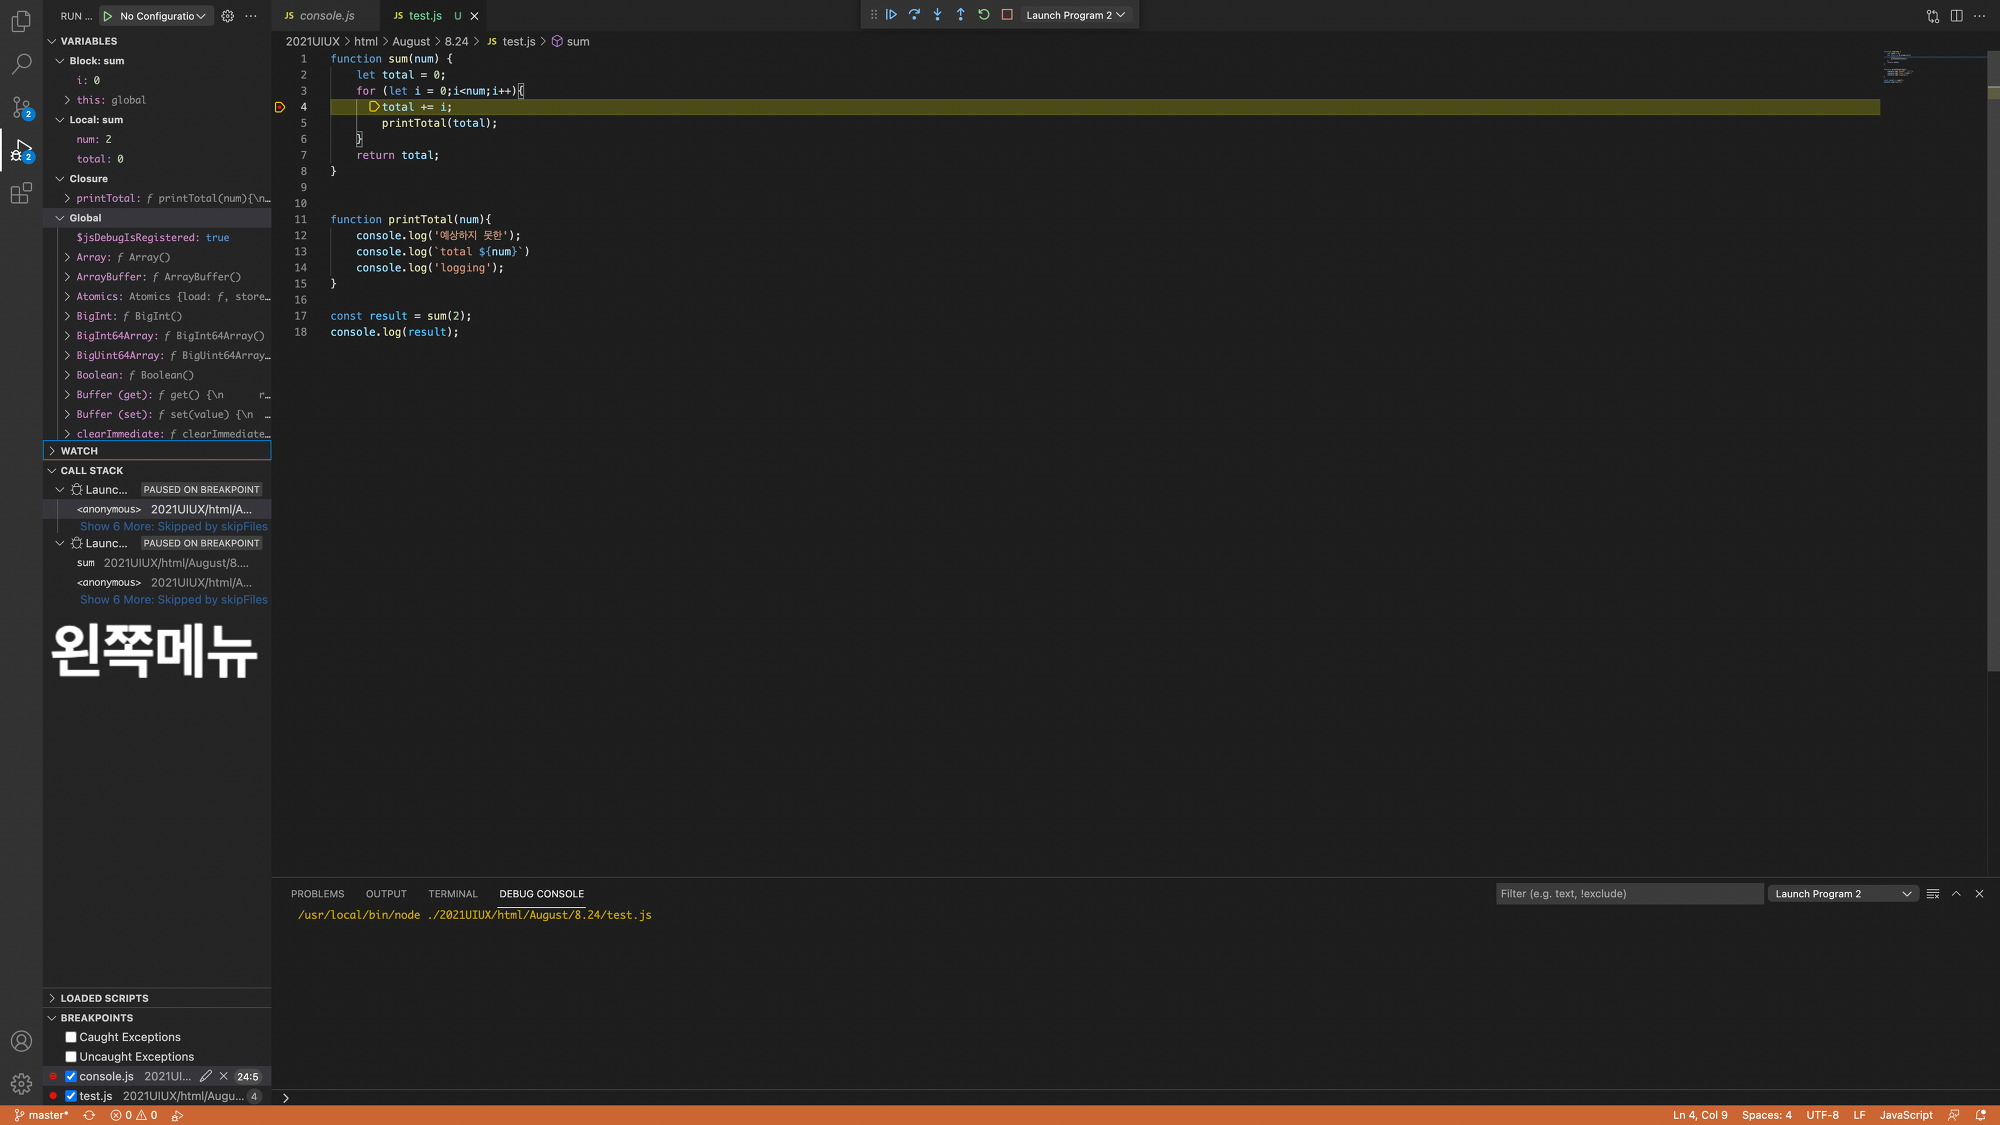The height and width of the screenshot is (1125, 2000).
Task: Open the Explorer view in activity bar
Action: (x=21, y=21)
